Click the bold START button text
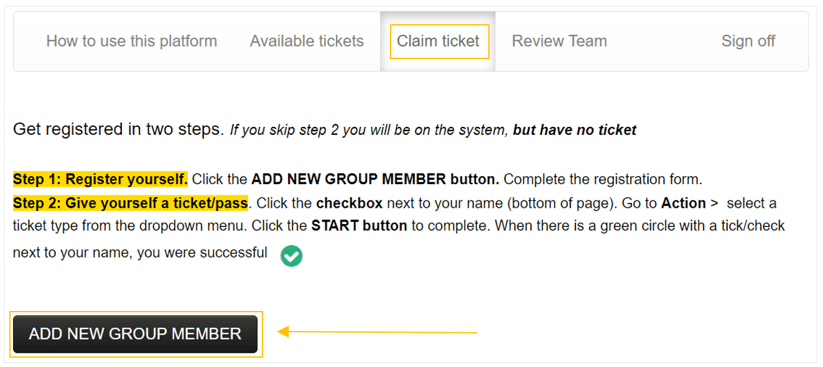The height and width of the screenshot is (367, 823). tap(359, 226)
